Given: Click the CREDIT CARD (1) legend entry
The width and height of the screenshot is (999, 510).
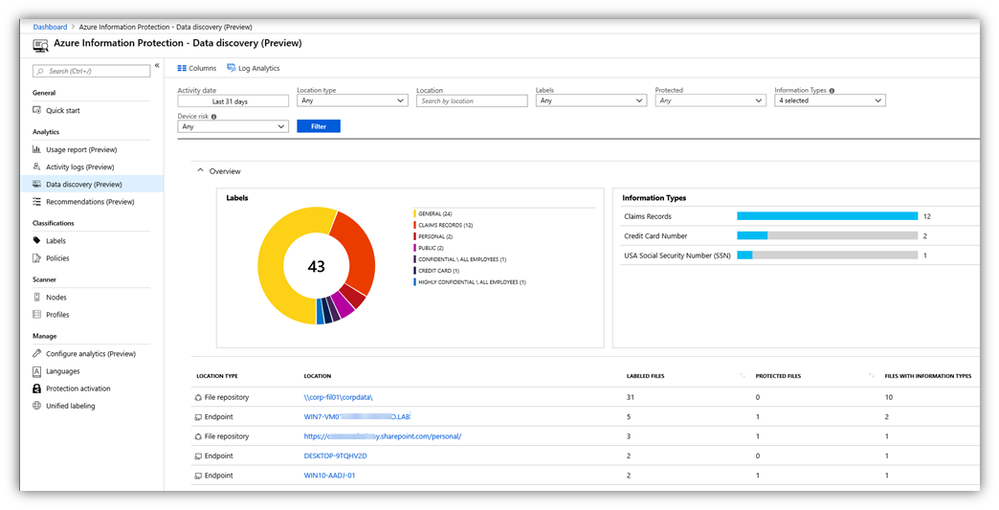Looking at the screenshot, I should (436, 271).
